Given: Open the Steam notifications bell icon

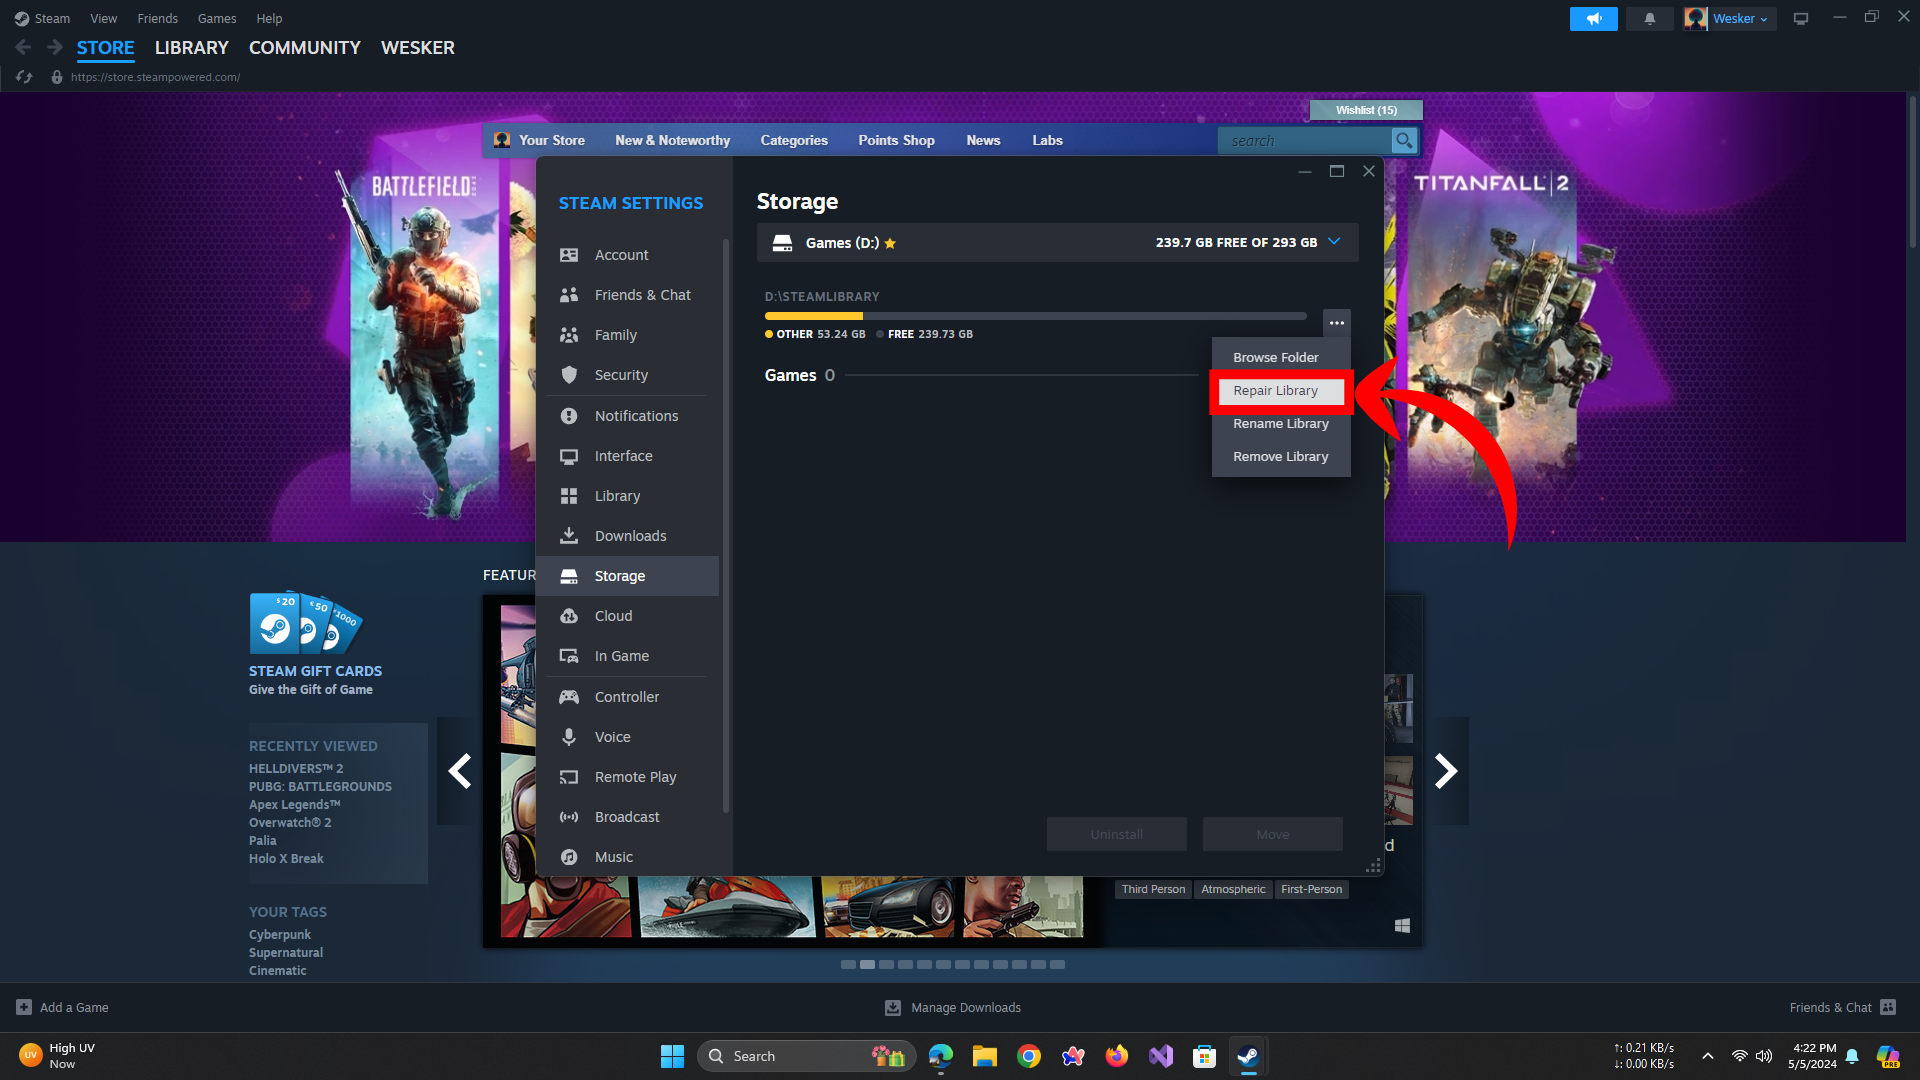Looking at the screenshot, I should click(1649, 19).
